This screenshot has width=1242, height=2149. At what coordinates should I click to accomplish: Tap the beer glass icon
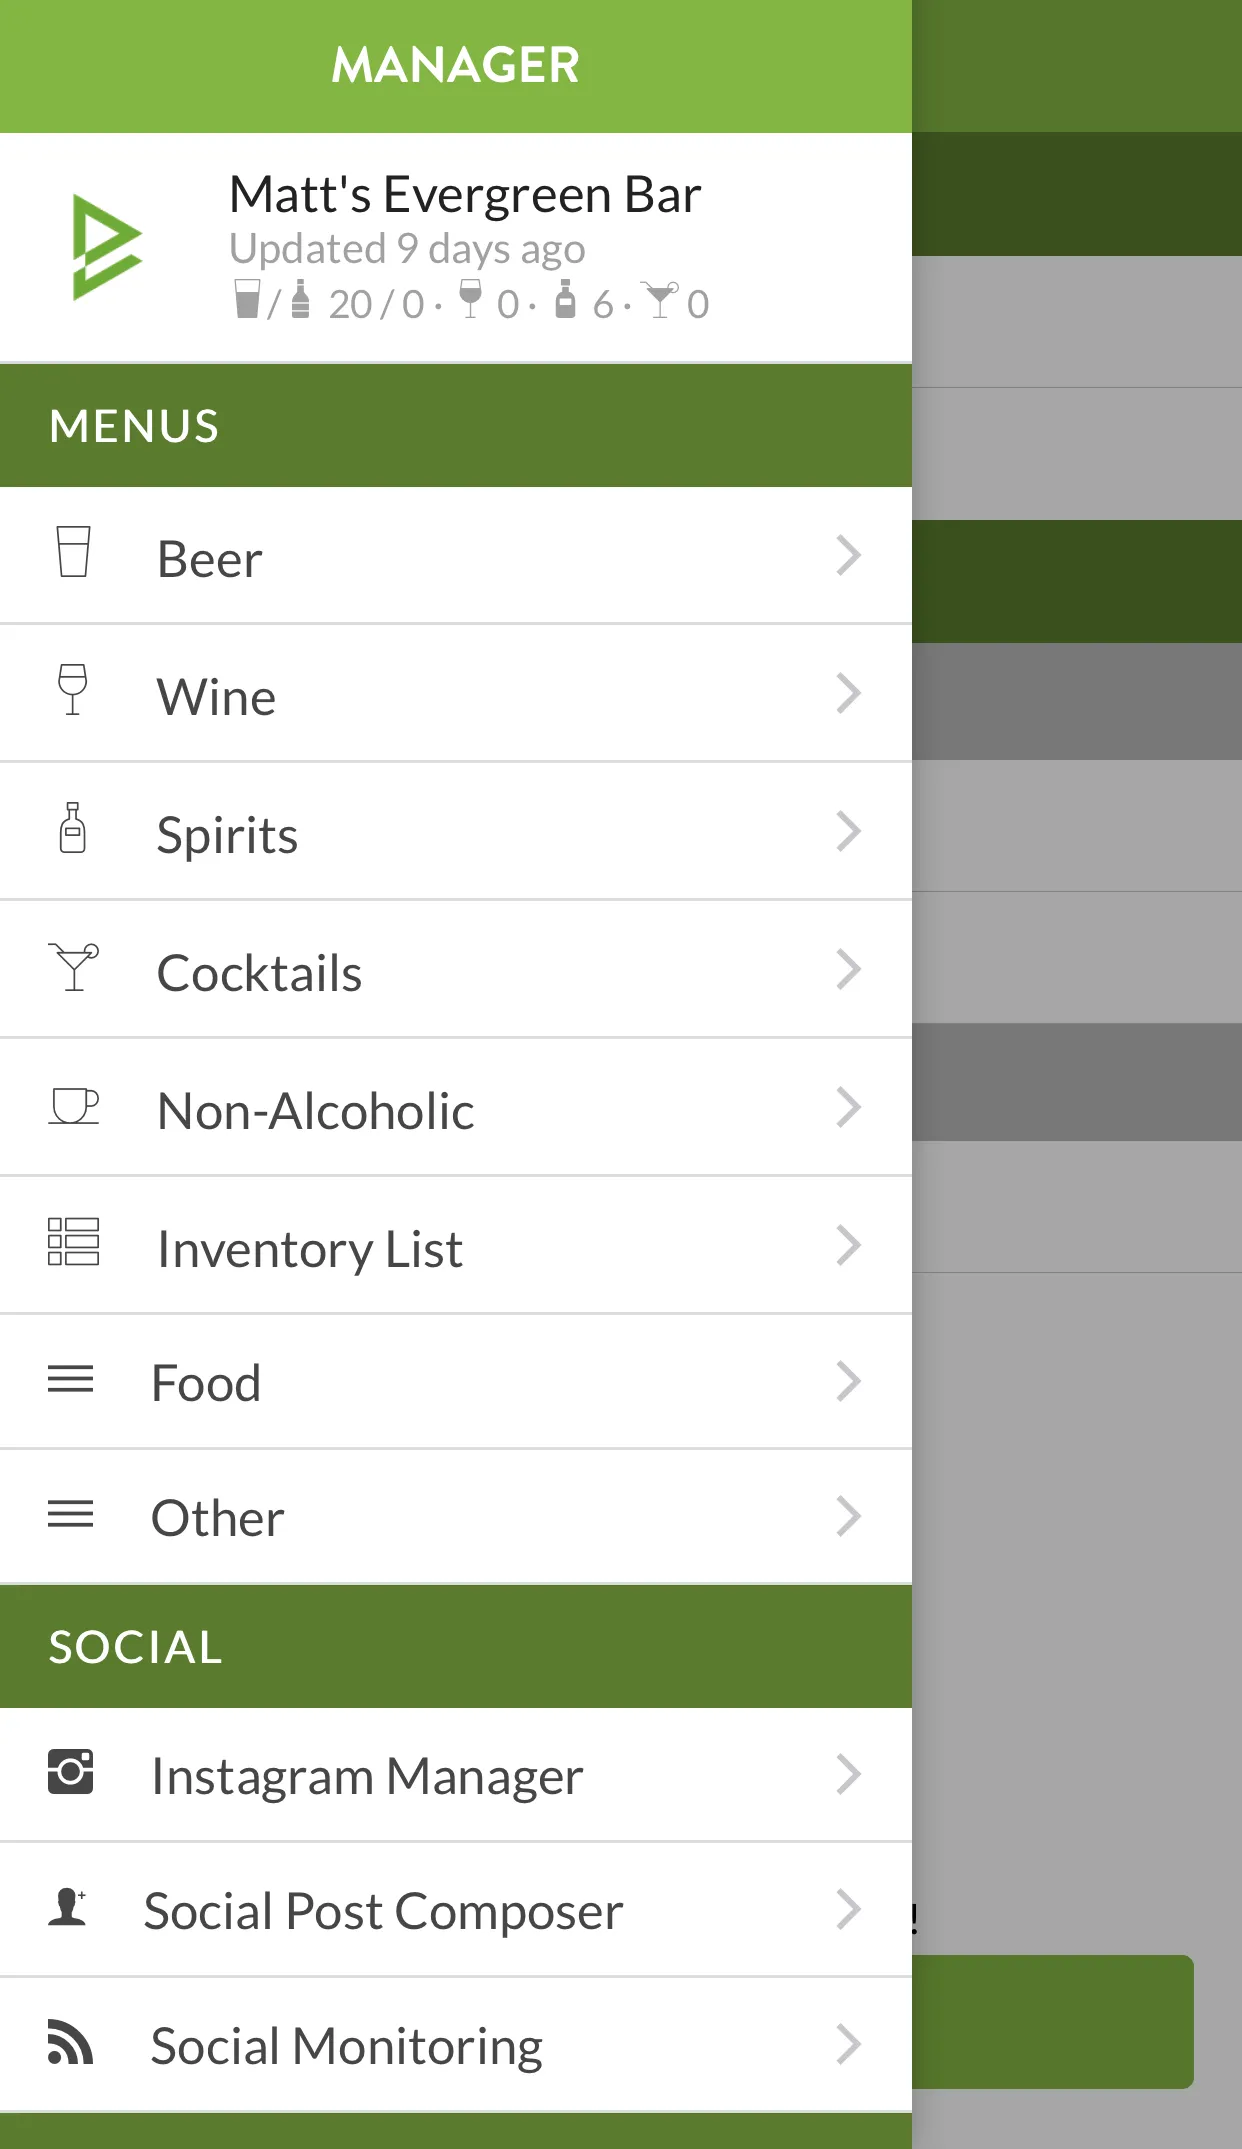click(x=73, y=552)
